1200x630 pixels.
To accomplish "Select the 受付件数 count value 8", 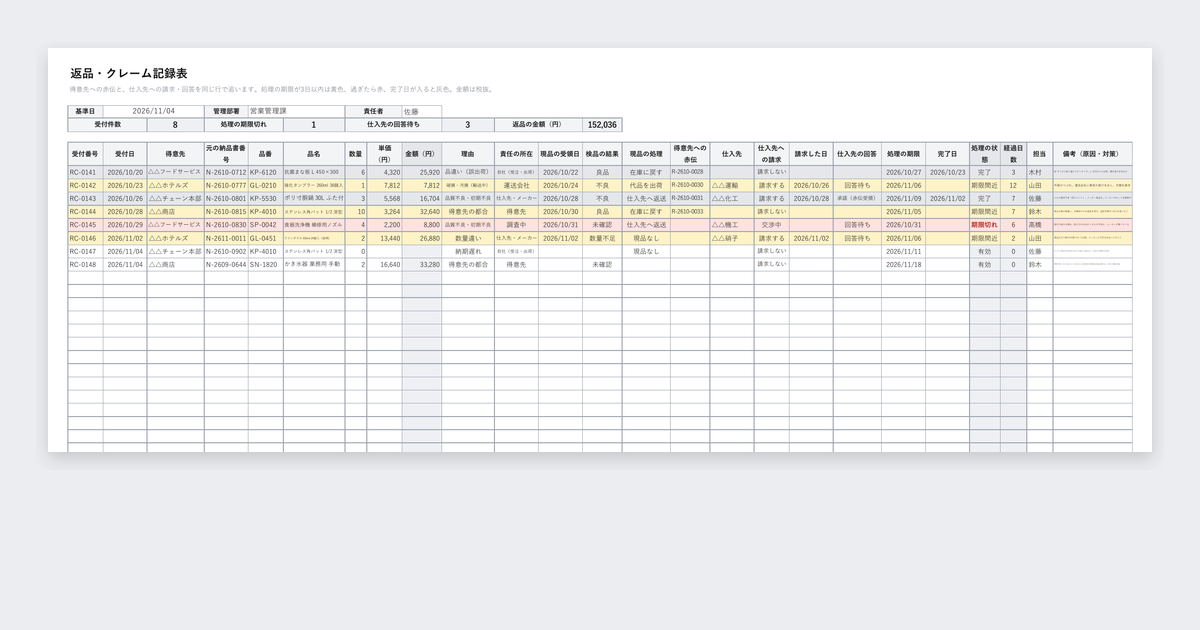I will (x=175, y=125).
